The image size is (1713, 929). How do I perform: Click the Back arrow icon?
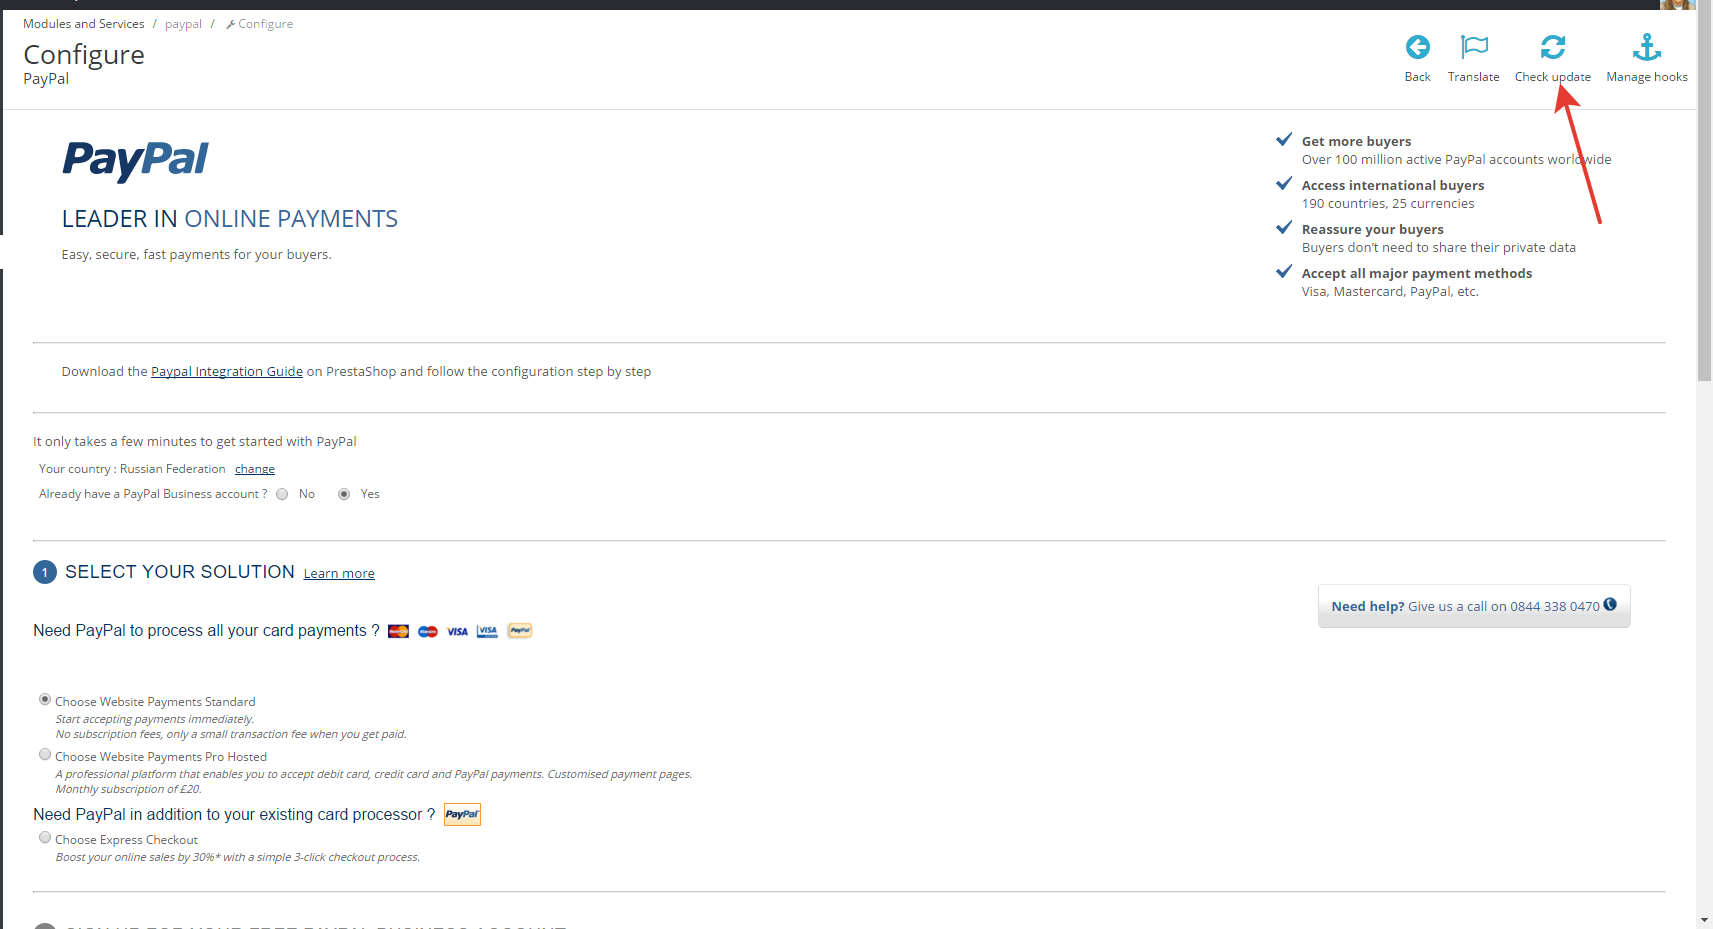(x=1417, y=47)
